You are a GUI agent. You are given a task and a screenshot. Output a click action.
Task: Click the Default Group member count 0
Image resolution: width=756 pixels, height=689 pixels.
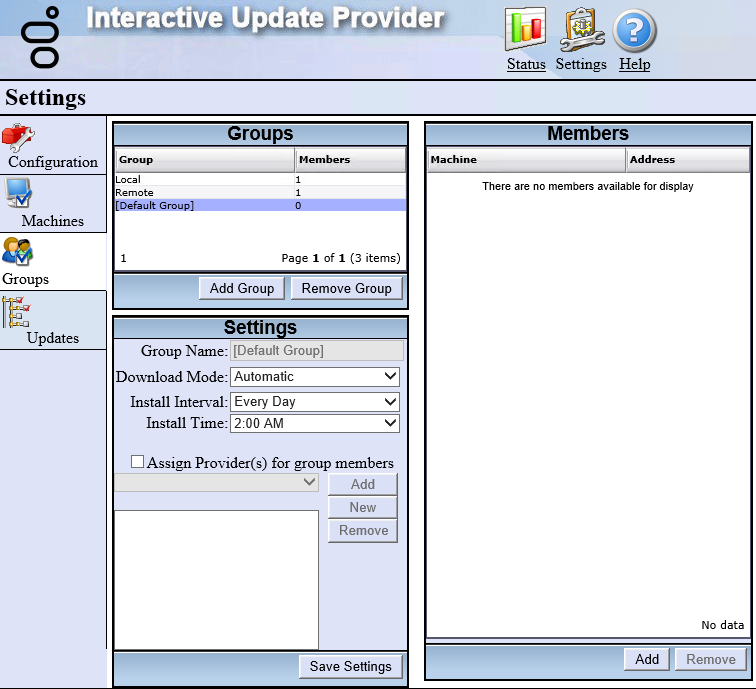[298, 205]
